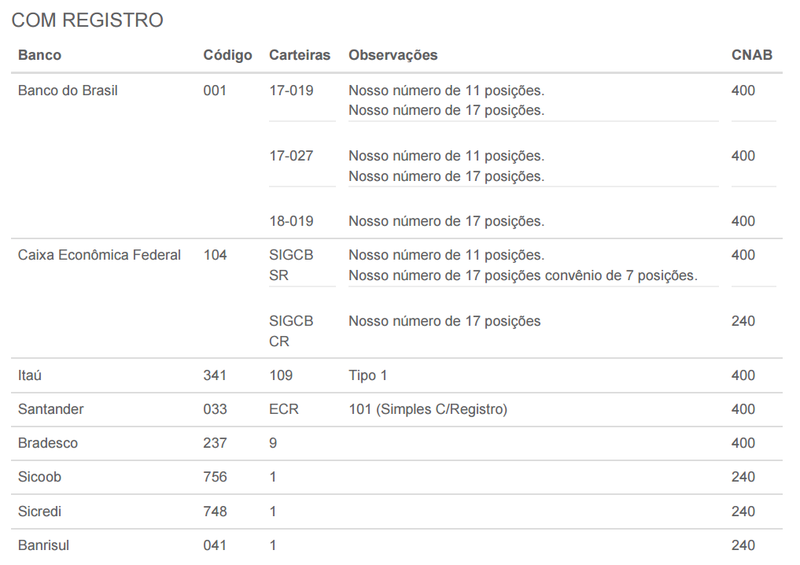800x565 pixels.
Task: Click the Caixa Econômica Federal row name
Action: click(x=99, y=255)
